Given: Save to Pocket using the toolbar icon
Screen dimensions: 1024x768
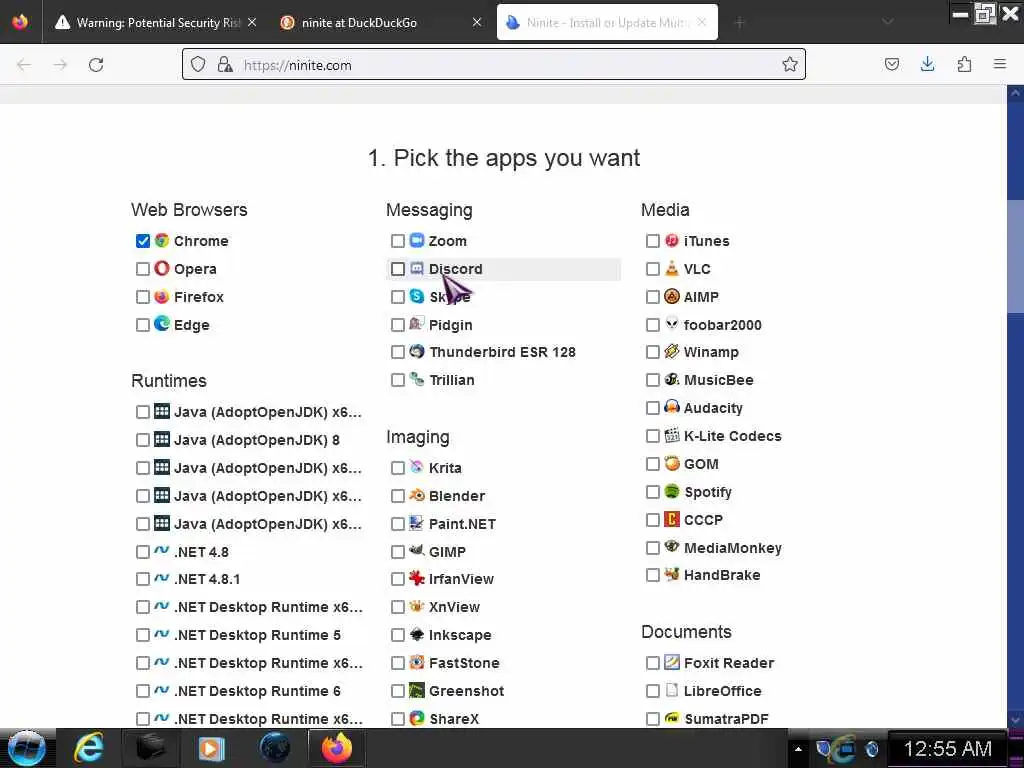Looking at the screenshot, I should point(891,64).
